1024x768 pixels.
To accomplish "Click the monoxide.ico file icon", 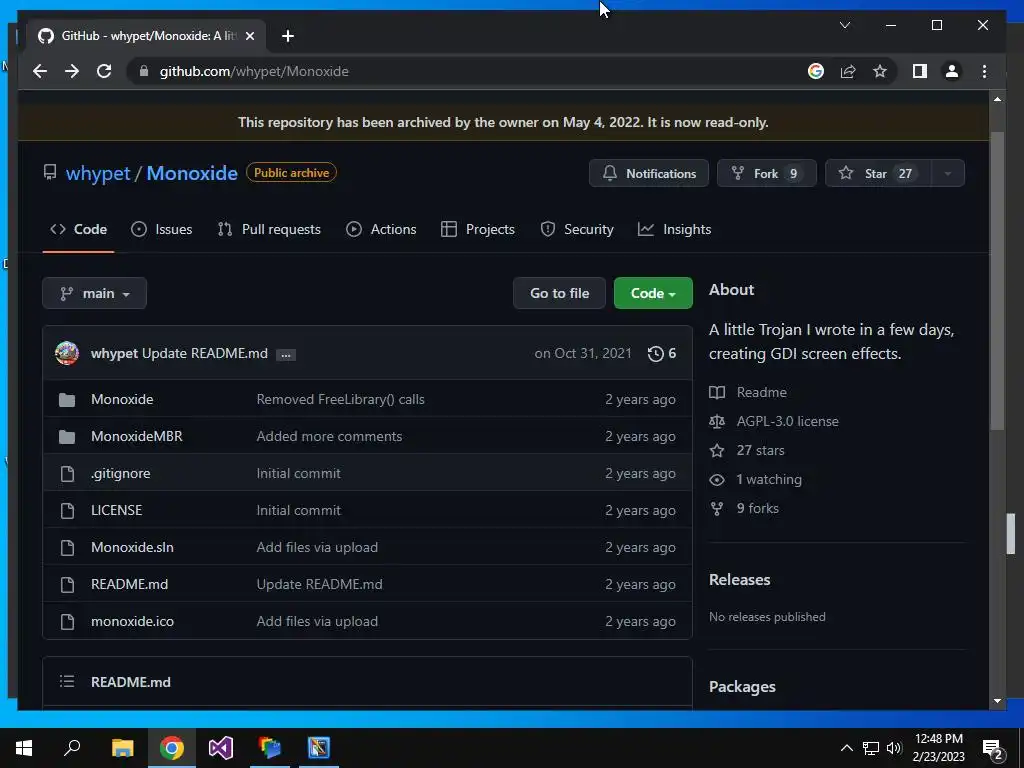I will click(x=67, y=622).
